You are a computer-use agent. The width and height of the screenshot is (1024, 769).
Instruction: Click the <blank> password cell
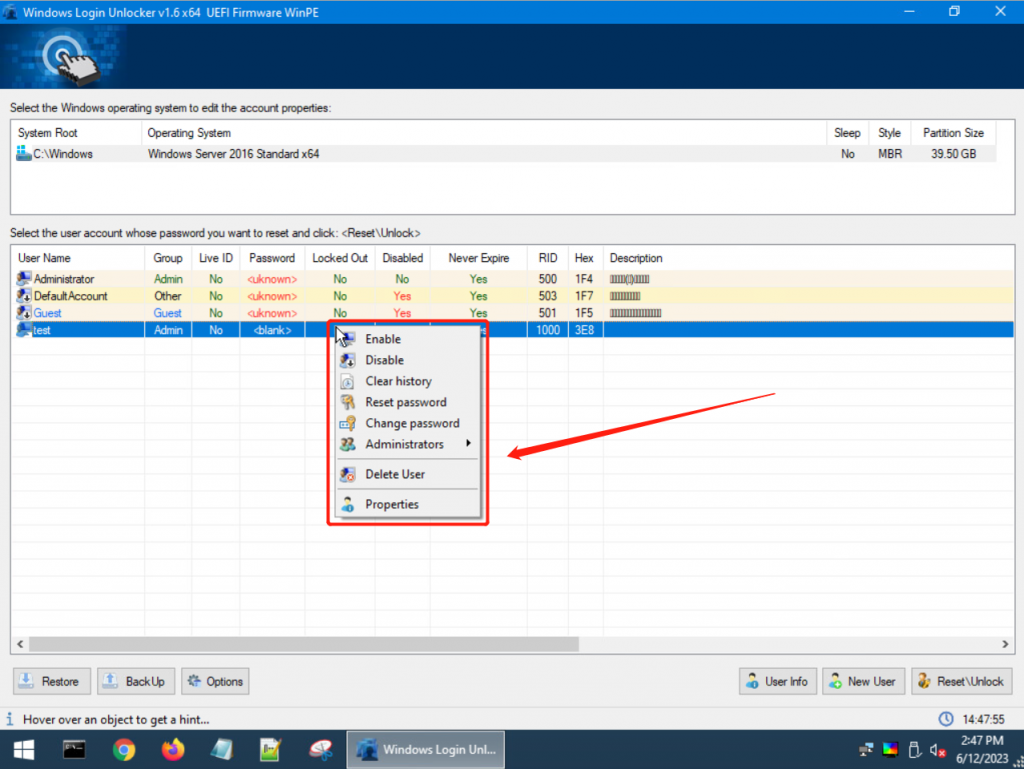272,330
